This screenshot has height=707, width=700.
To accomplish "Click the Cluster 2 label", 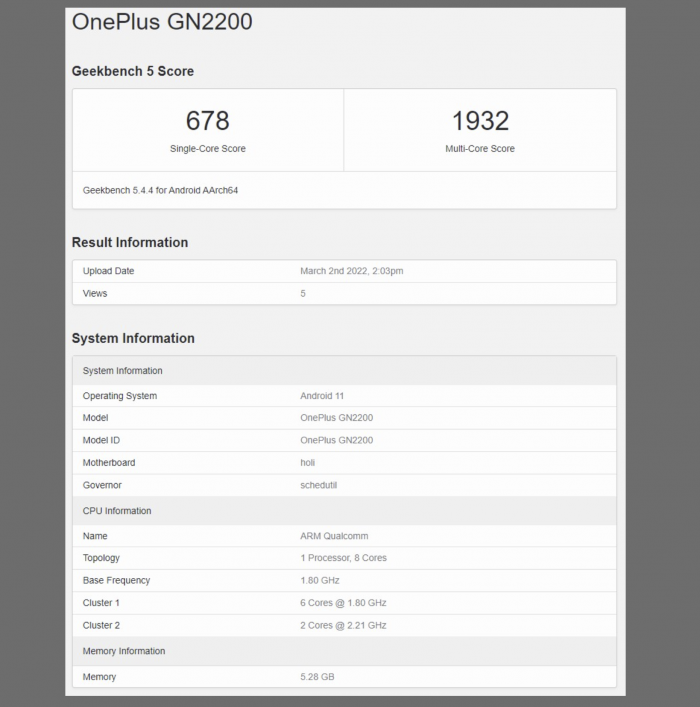I will tap(101, 626).
